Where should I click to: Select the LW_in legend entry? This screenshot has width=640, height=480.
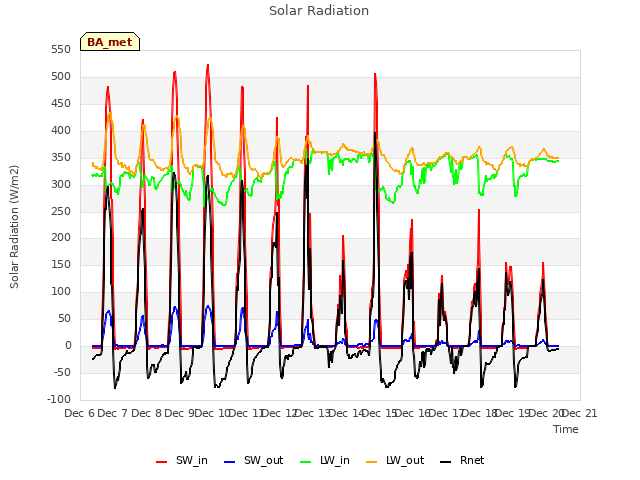pyautogui.click(x=325, y=460)
